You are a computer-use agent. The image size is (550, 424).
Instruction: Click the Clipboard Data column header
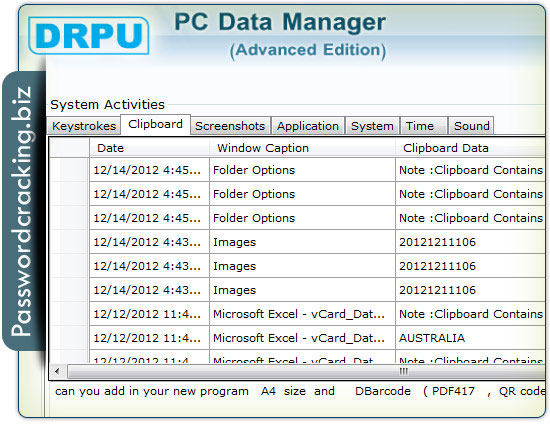coord(470,148)
